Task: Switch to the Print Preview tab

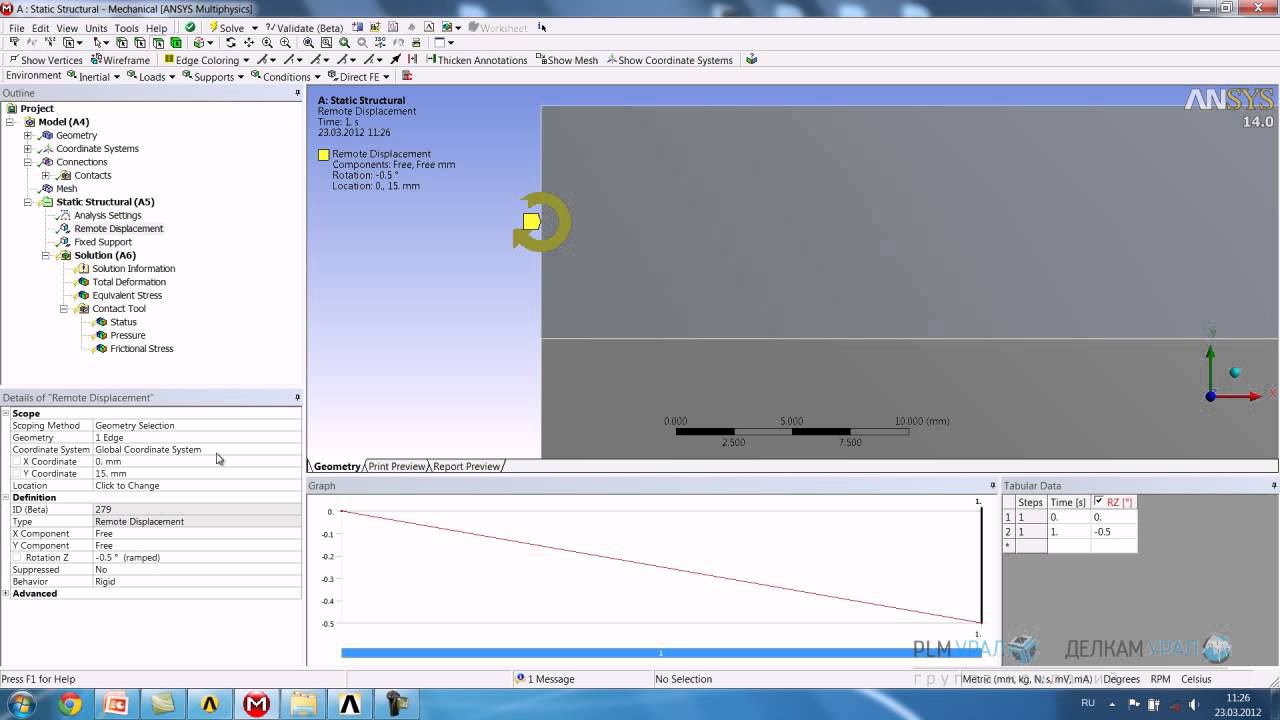Action: point(397,466)
